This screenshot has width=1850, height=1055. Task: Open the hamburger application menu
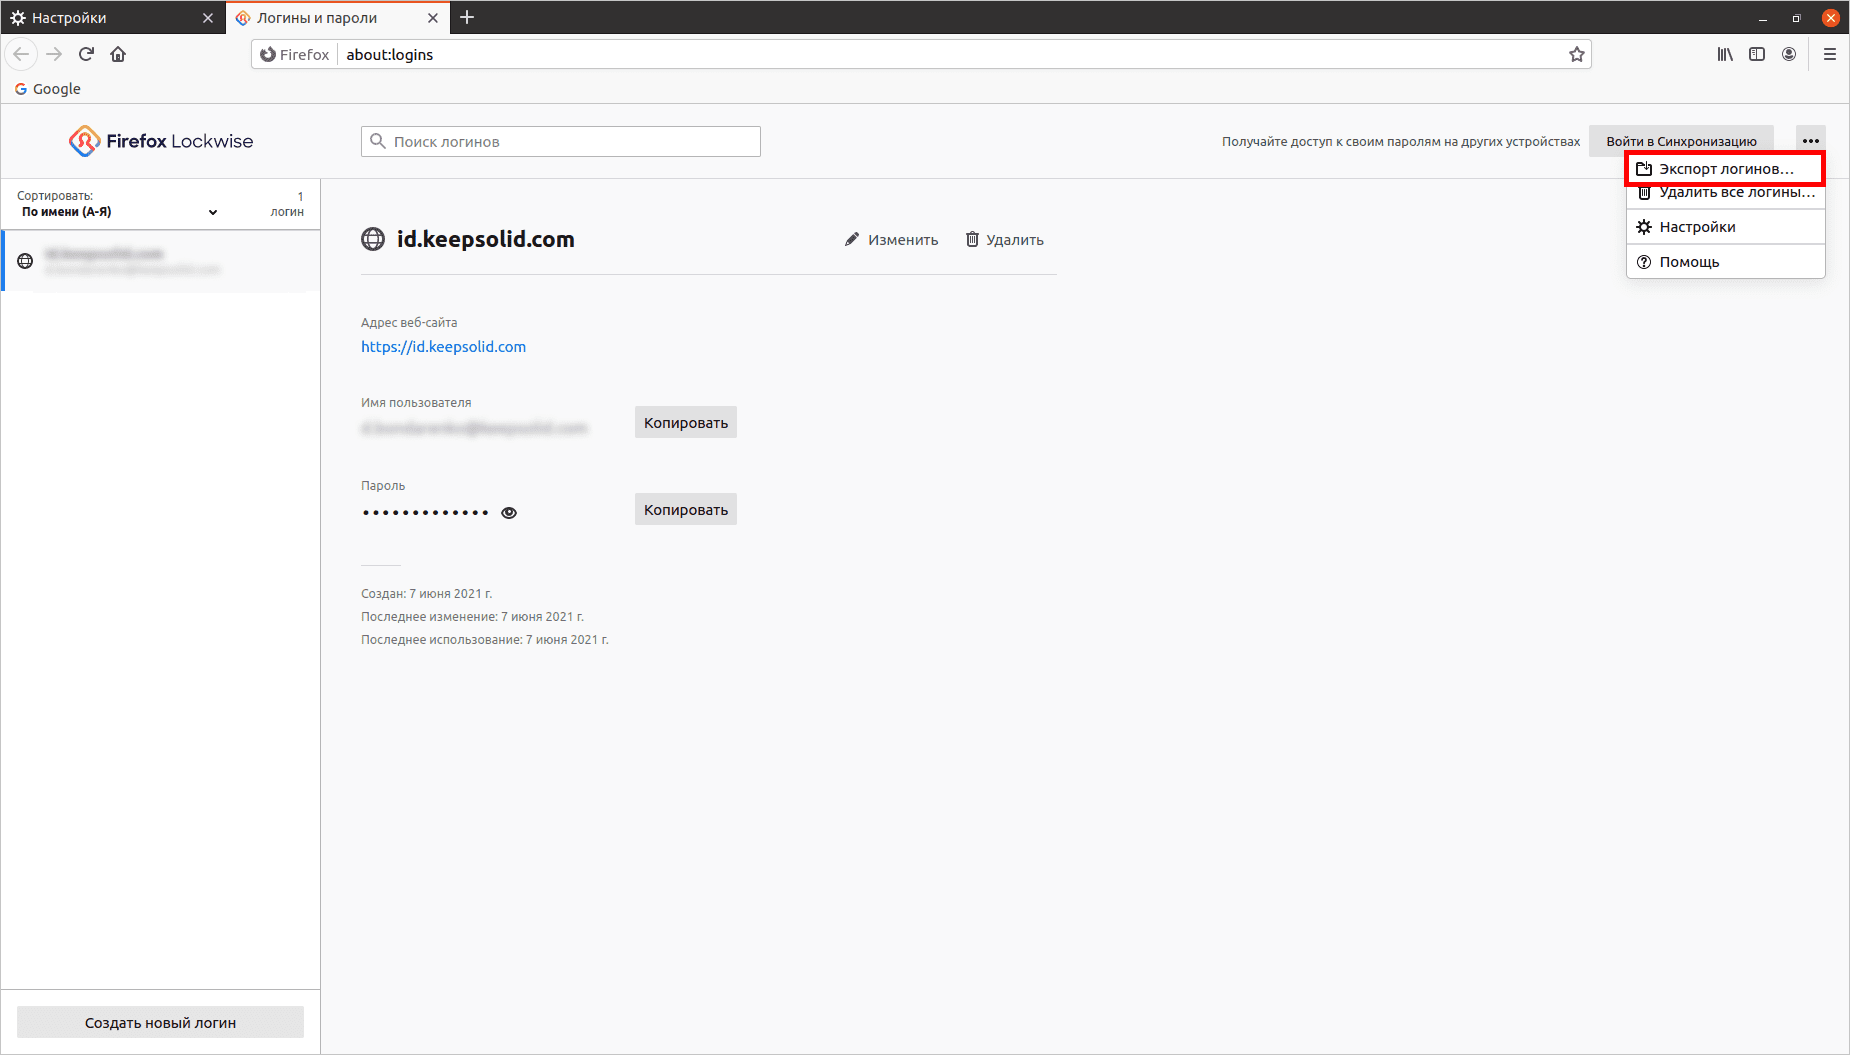pyautogui.click(x=1830, y=55)
